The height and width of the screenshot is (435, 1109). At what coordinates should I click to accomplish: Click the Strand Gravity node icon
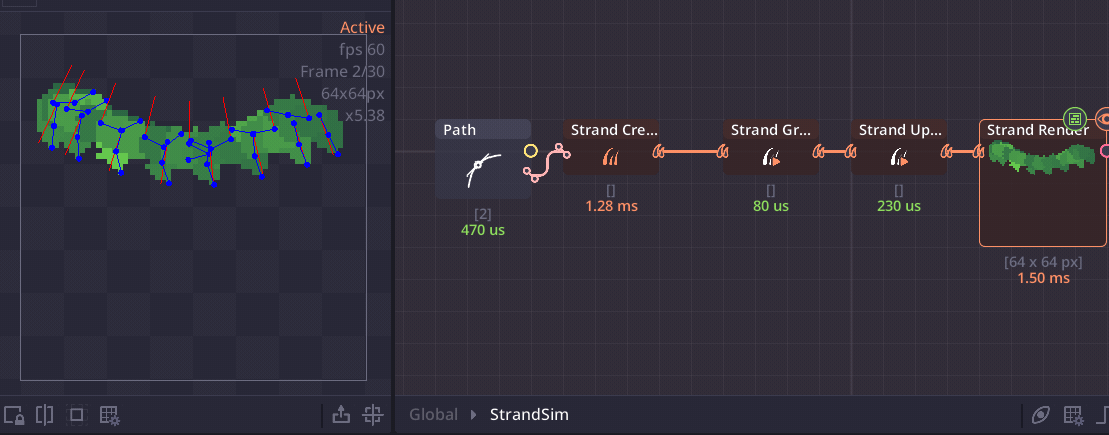point(771,157)
